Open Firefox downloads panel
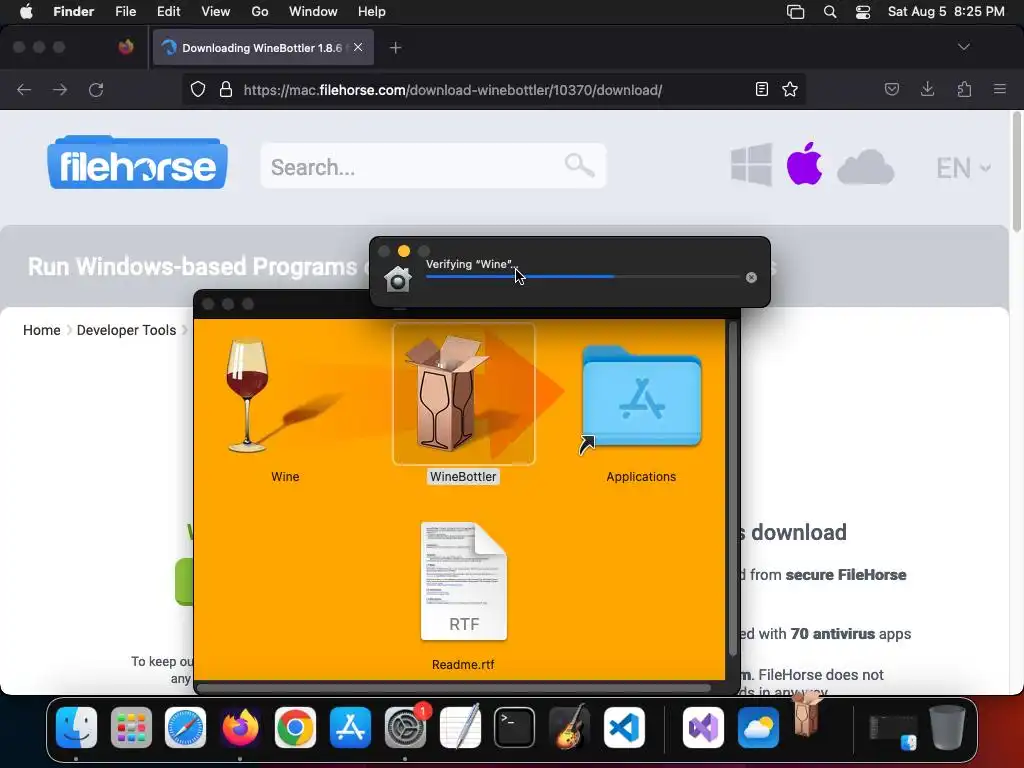 click(x=927, y=89)
